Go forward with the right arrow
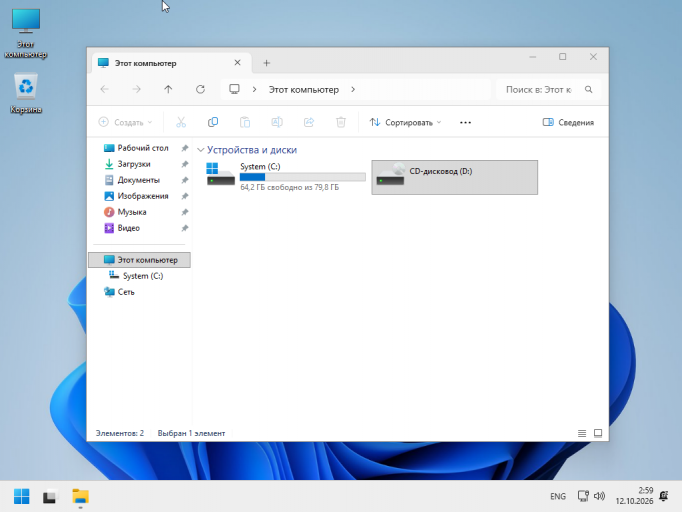The image size is (682, 512). pyautogui.click(x=137, y=89)
